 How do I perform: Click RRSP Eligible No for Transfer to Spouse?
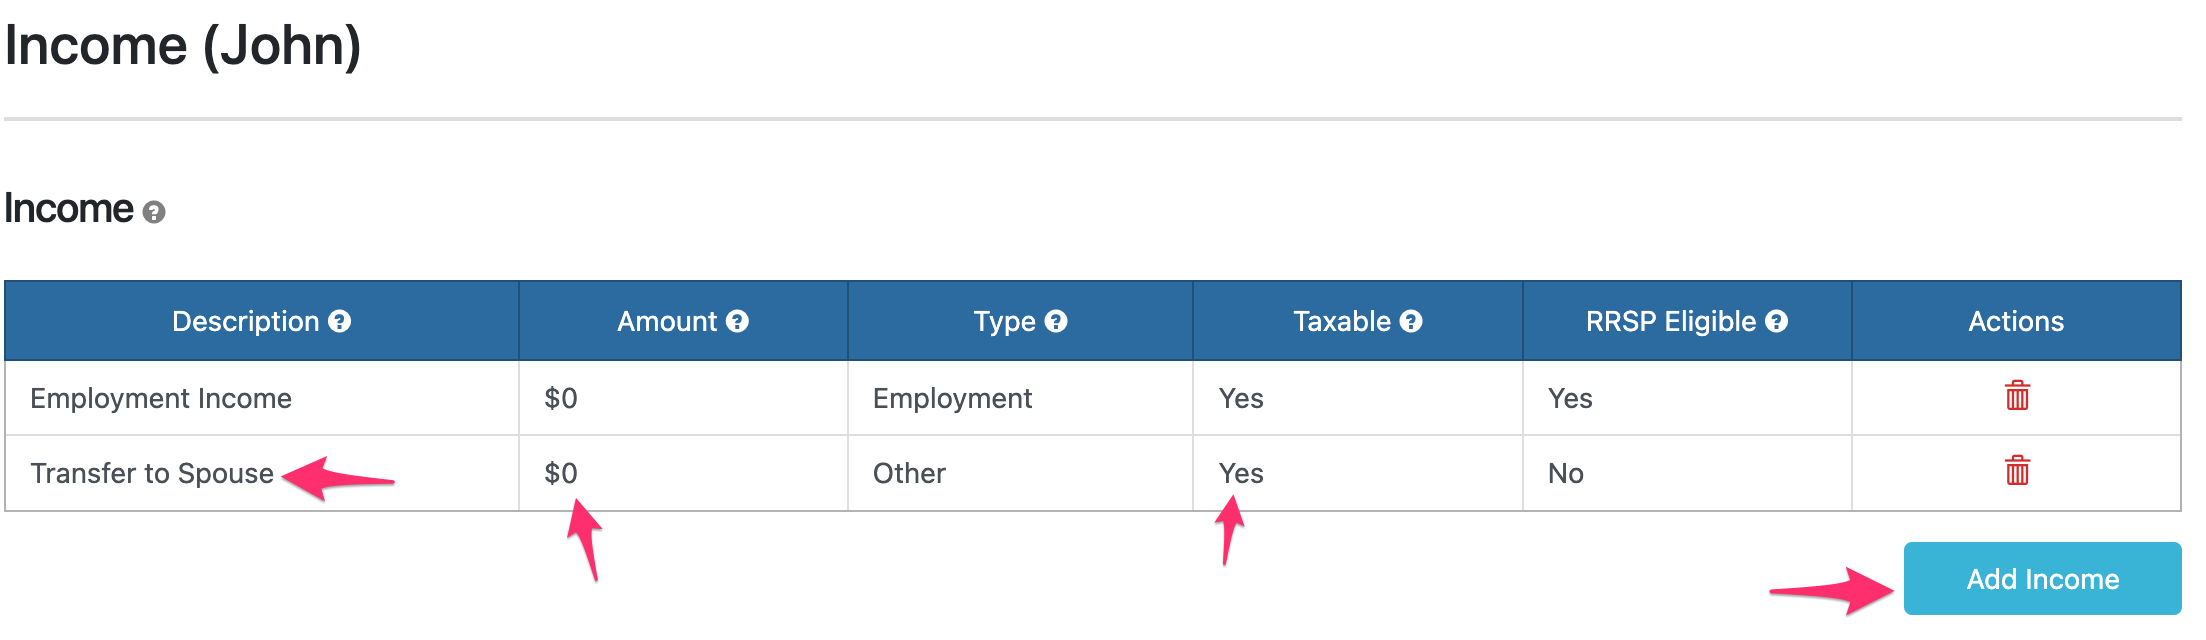click(1566, 473)
